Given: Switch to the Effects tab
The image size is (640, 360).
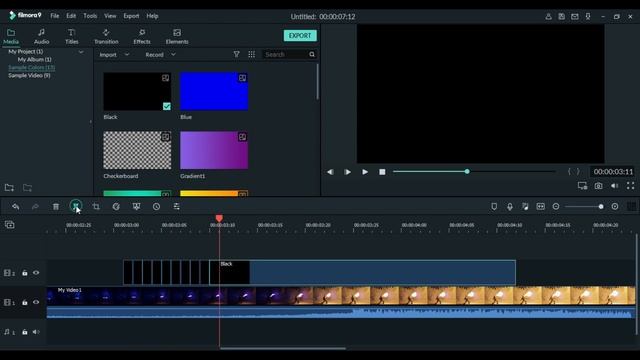Looking at the screenshot, I should pos(142,36).
